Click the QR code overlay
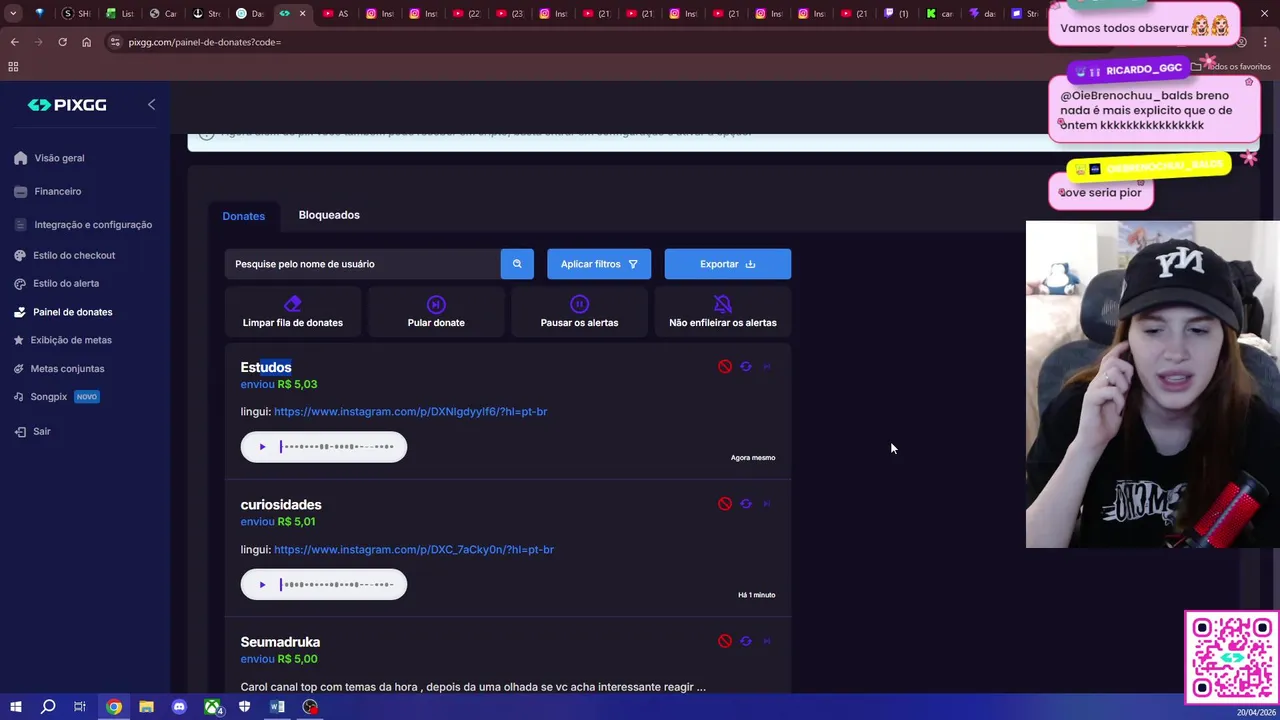Viewport: 1280px width, 720px height. tap(1232, 657)
